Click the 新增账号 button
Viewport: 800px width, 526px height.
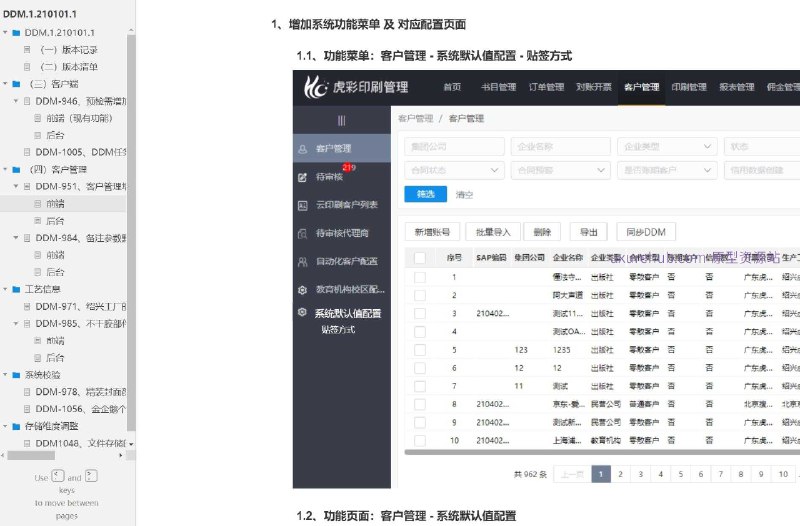432,232
